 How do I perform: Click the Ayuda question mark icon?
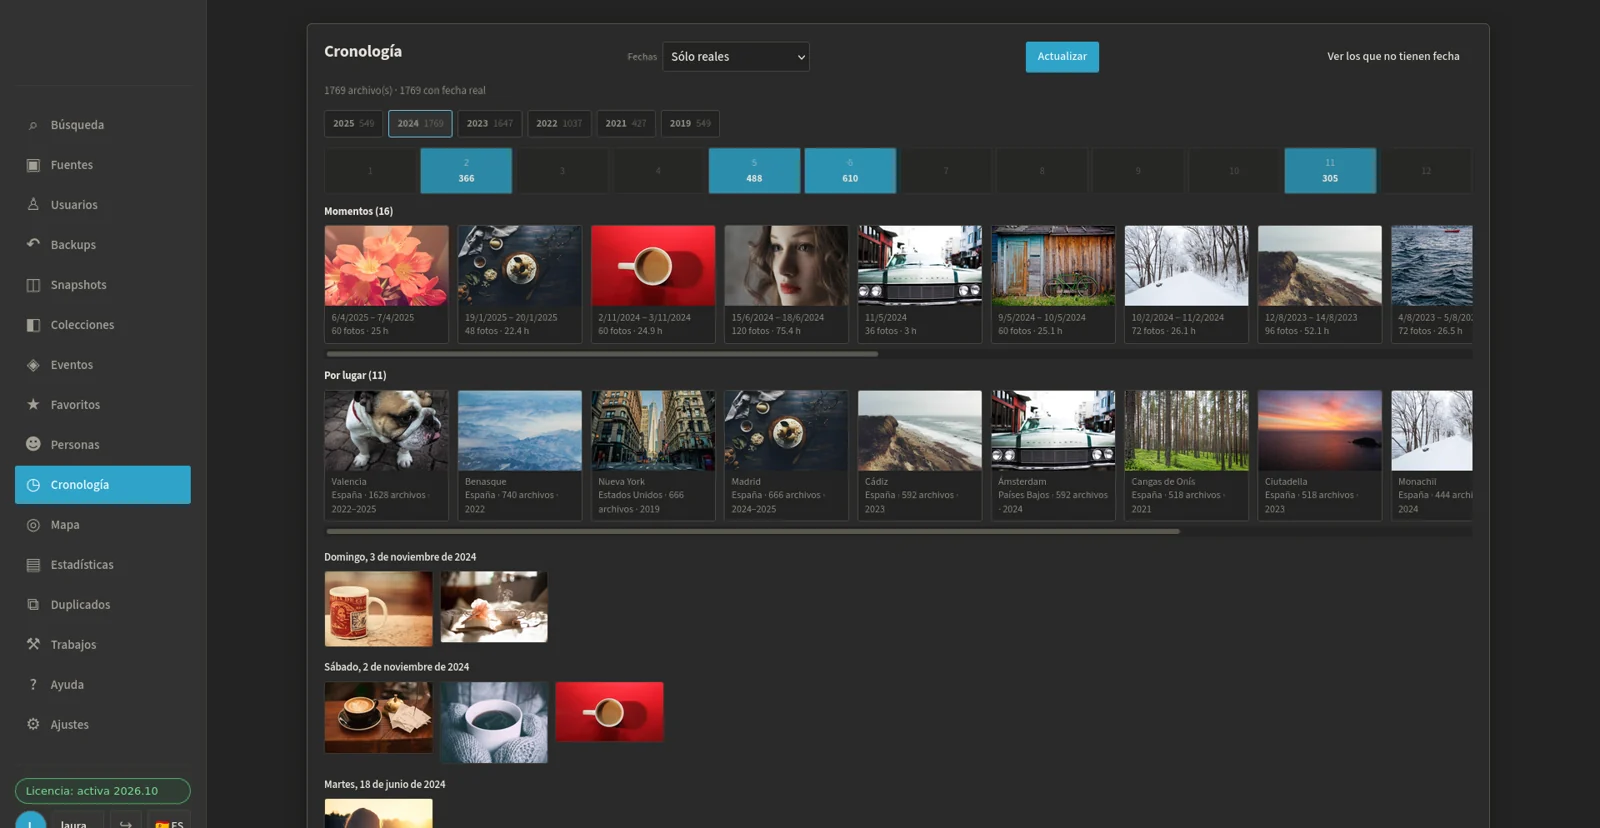33,685
